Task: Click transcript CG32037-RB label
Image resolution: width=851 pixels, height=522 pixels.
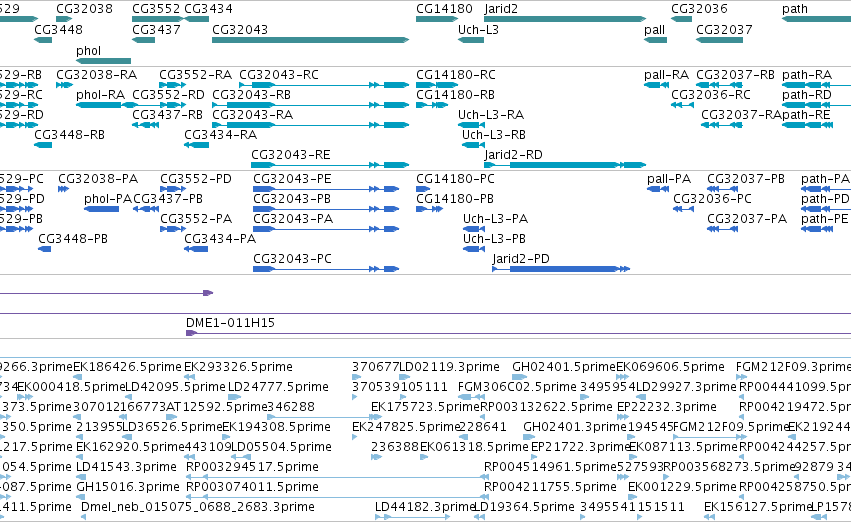Action: [735, 75]
